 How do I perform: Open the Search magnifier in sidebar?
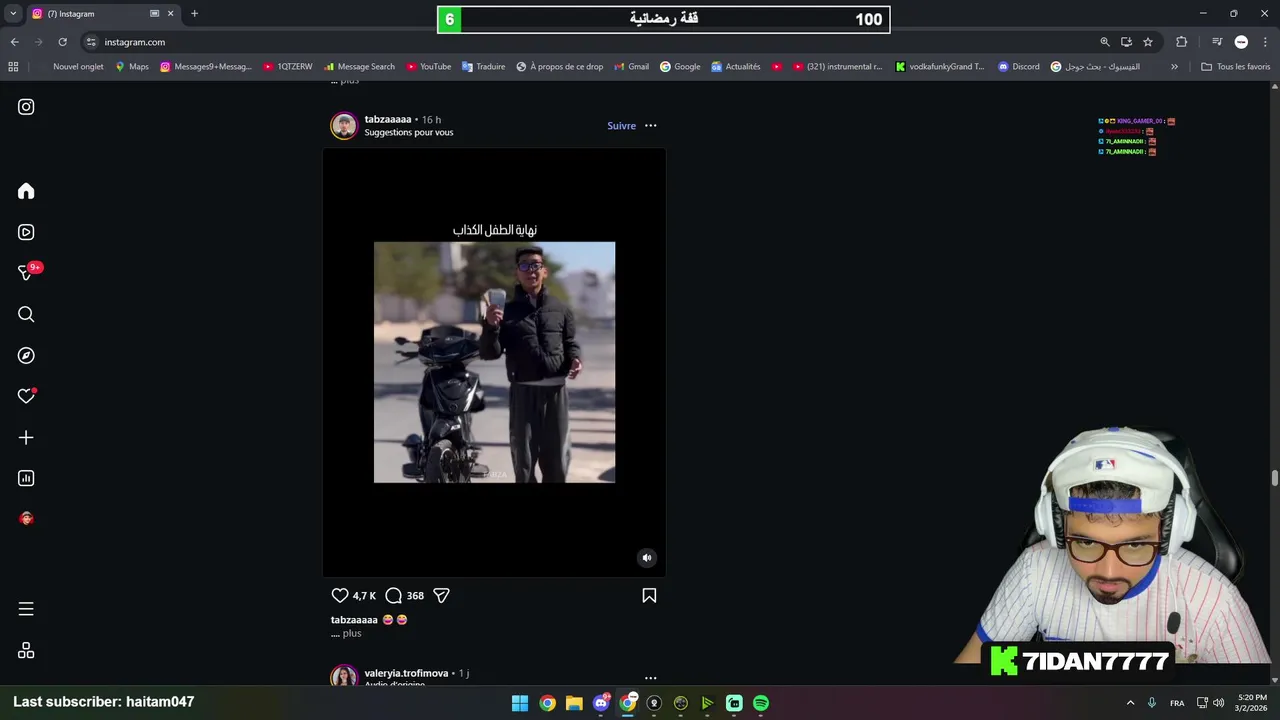click(x=26, y=314)
